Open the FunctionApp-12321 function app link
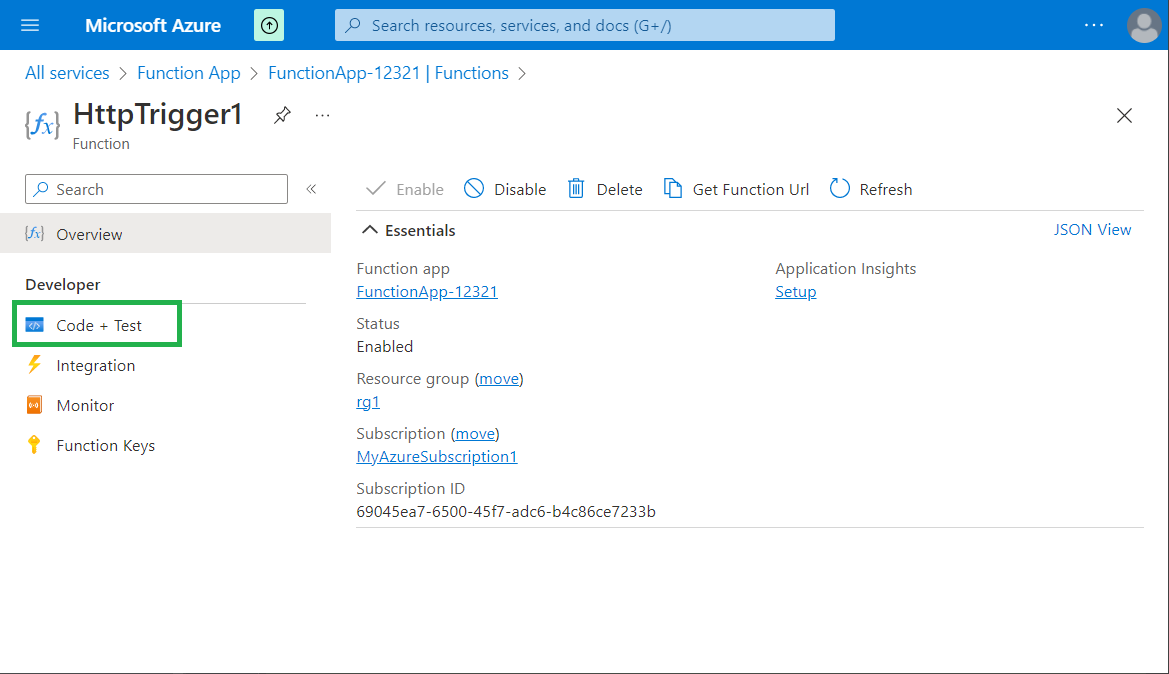Image resolution: width=1169 pixels, height=674 pixels. pyautogui.click(x=427, y=292)
